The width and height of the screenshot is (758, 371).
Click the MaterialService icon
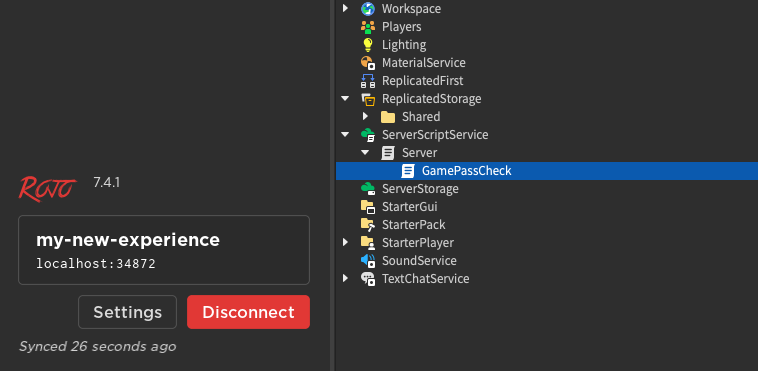368,62
